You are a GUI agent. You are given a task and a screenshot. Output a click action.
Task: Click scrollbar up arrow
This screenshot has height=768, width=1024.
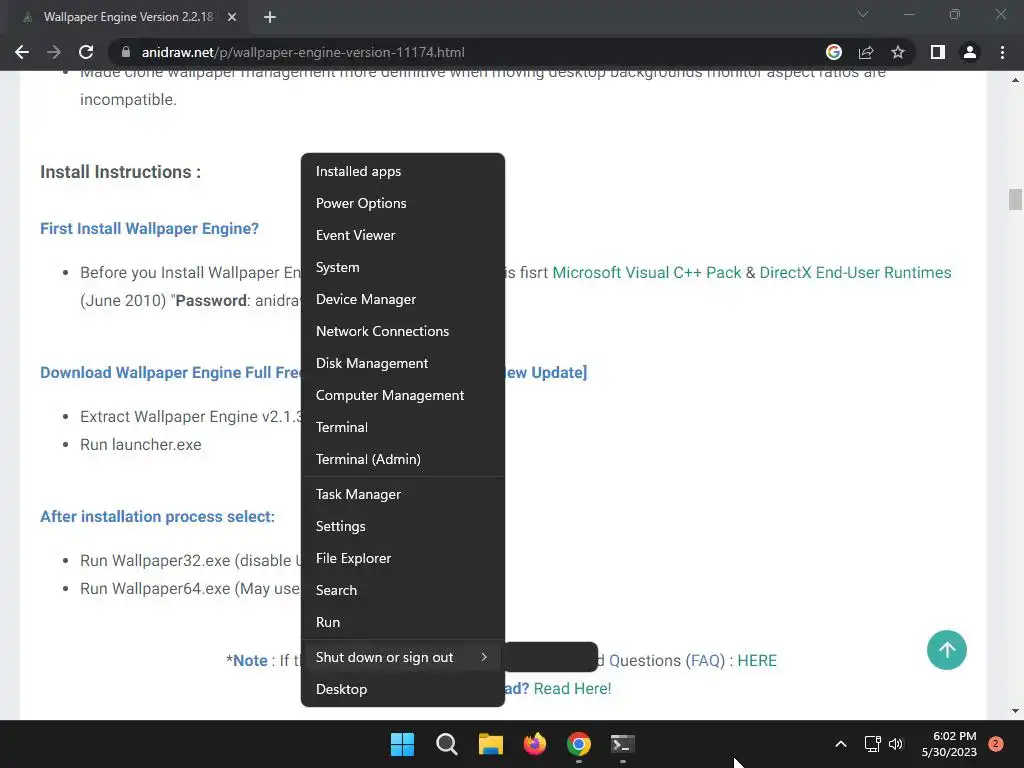1015,80
